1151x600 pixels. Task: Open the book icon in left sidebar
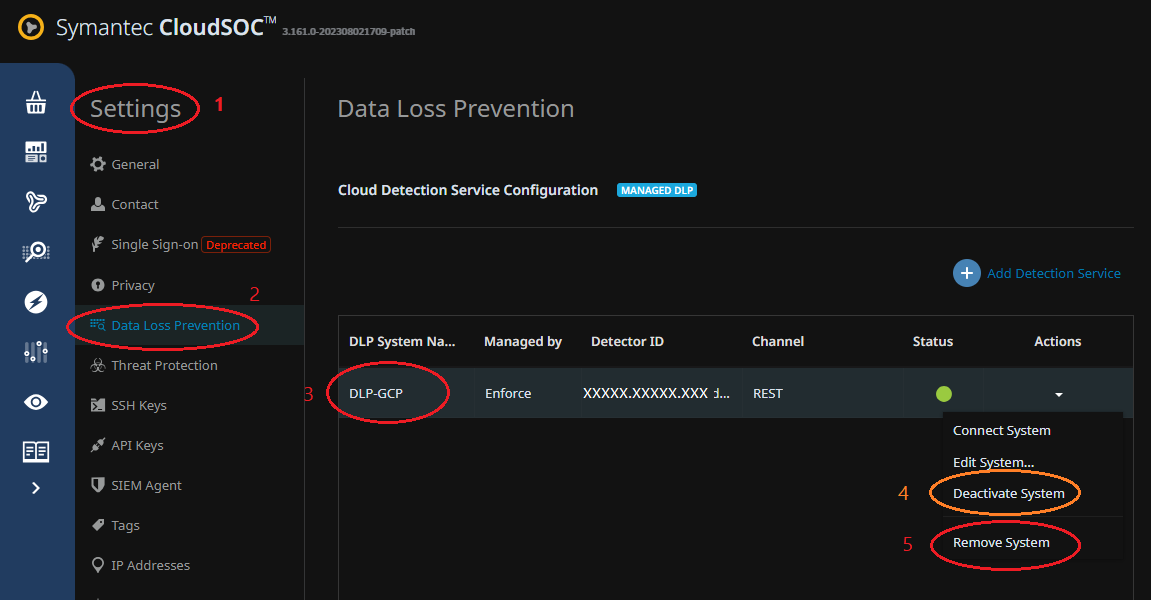point(36,452)
